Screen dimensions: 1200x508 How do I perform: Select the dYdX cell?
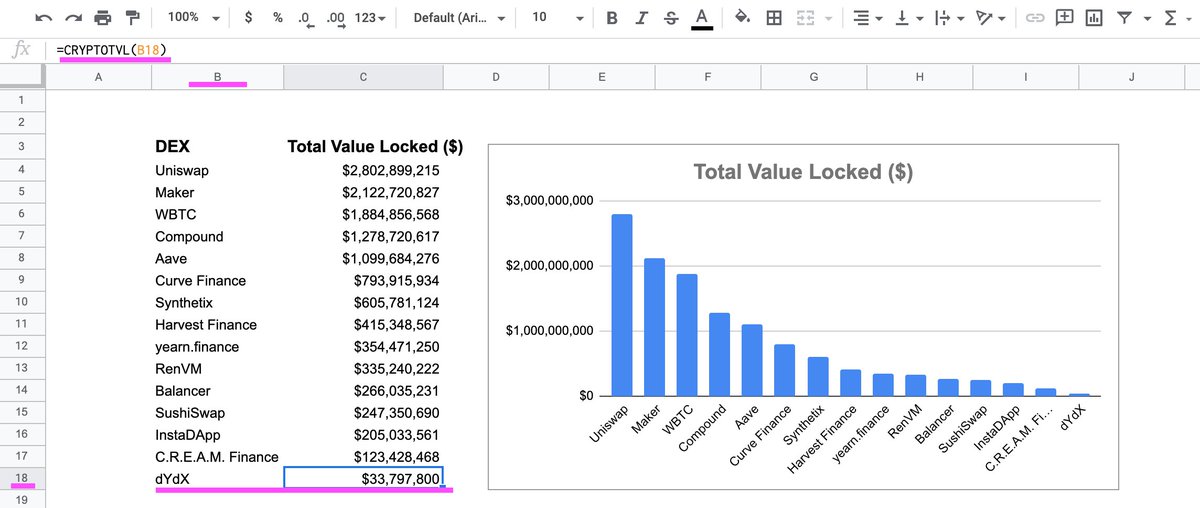pyautogui.click(x=217, y=478)
